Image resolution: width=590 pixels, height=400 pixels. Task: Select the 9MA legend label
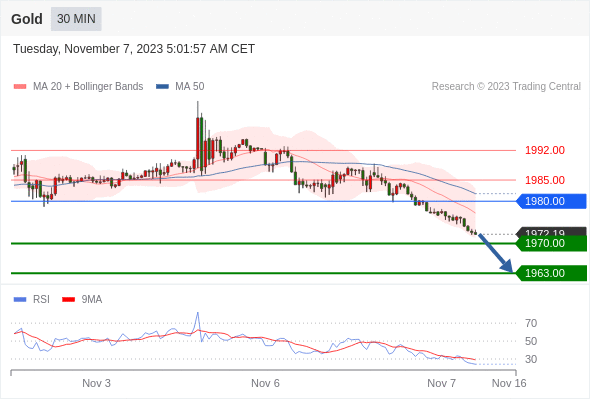coord(92,300)
